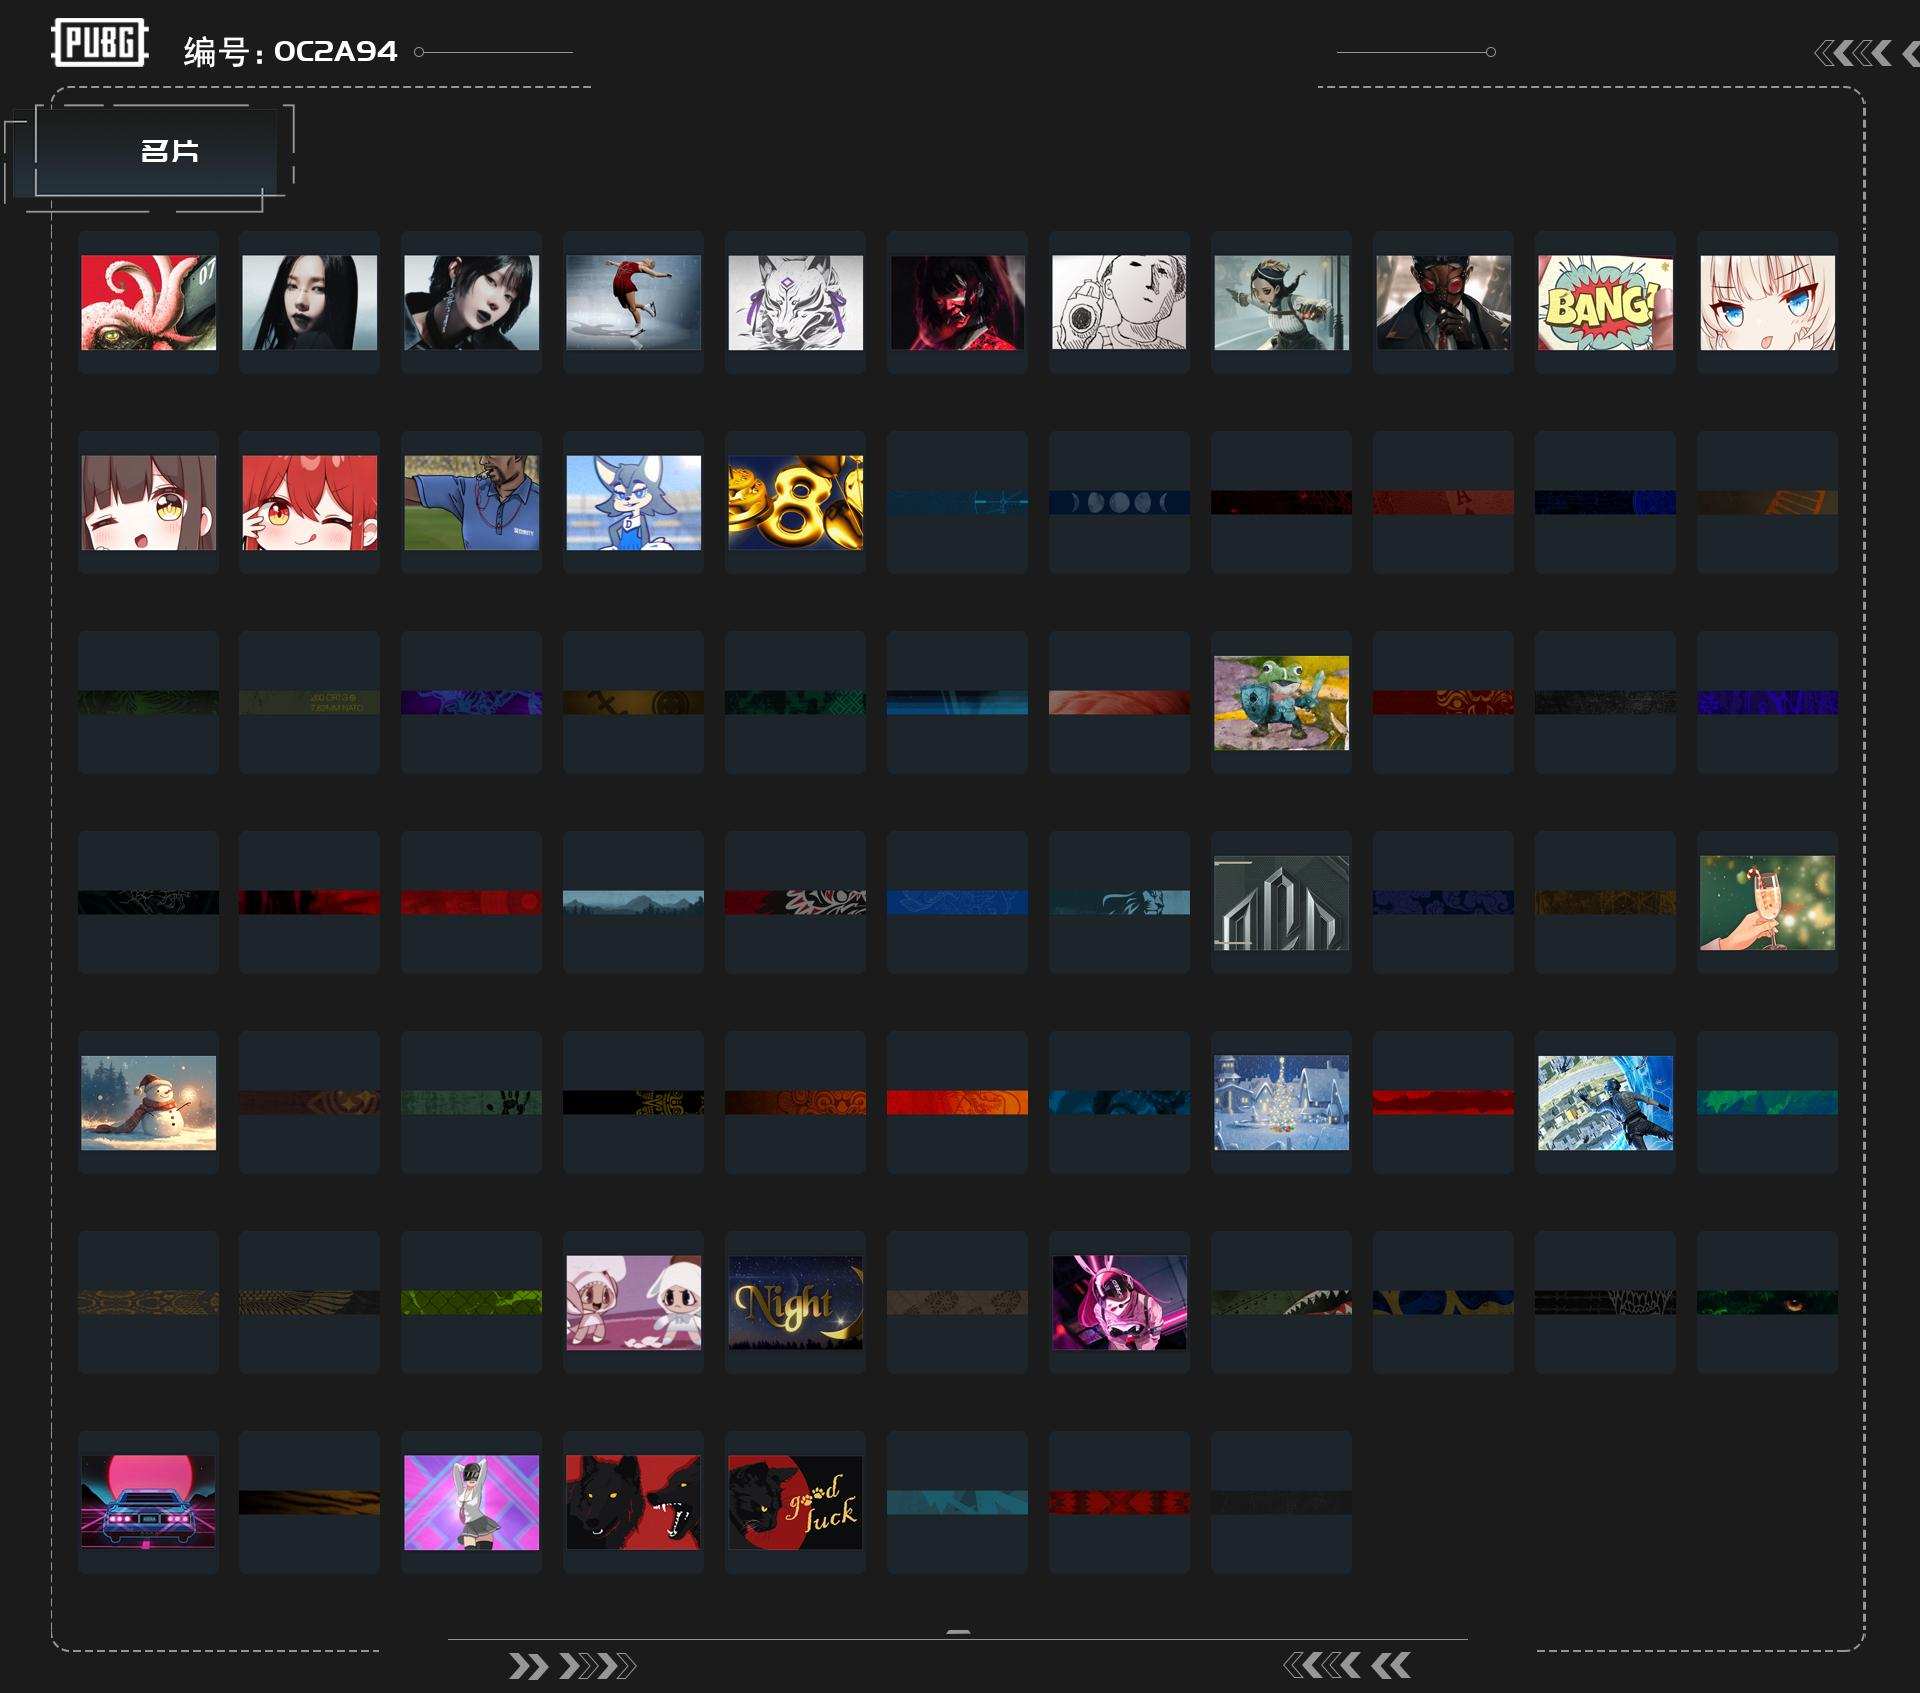1920x1693 pixels.
Task: Select the red-lit masked figure nameplate
Action: tap(957, 302)
